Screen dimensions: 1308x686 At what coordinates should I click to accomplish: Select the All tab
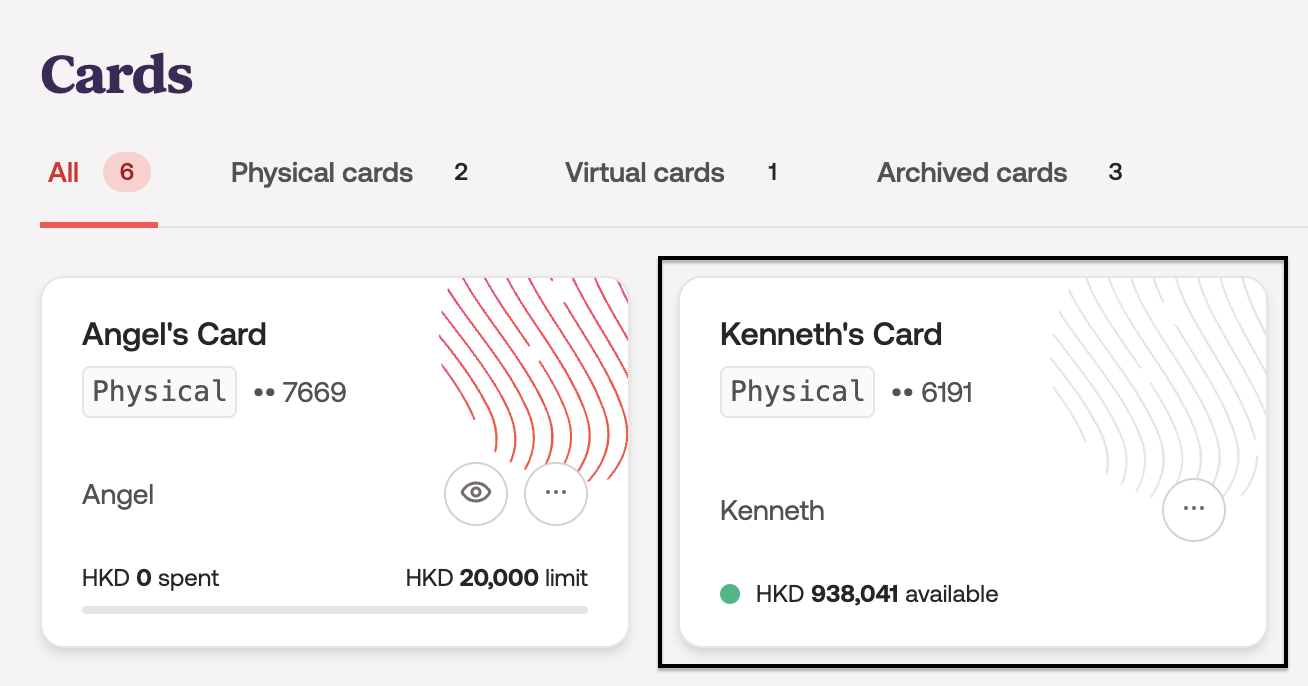tap(64, 173)
